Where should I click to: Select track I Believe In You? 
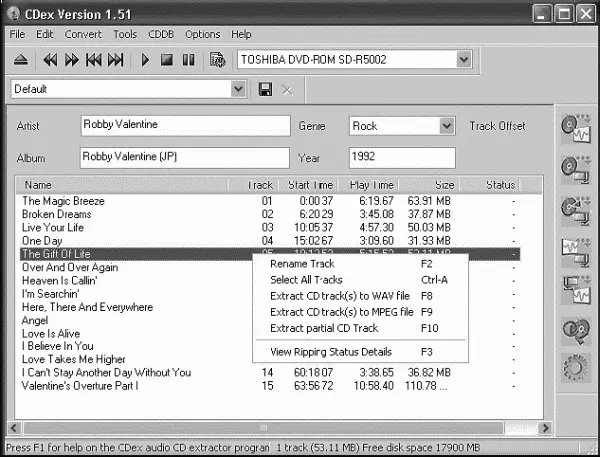pyautogui.click(x=57, y=346)
